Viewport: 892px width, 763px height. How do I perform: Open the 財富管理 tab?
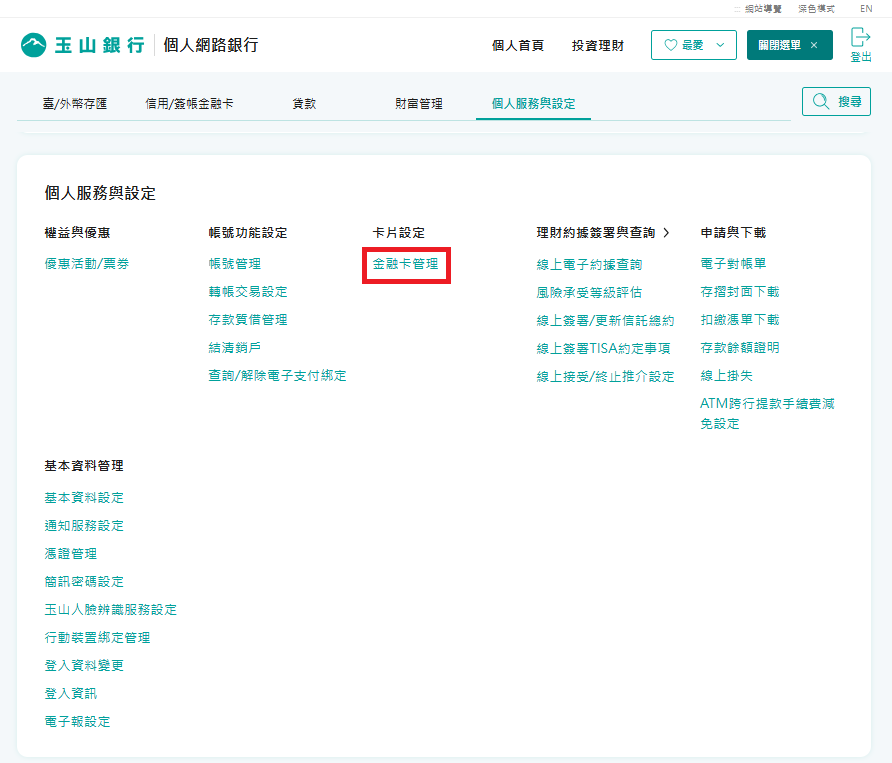tap(419, 104)
